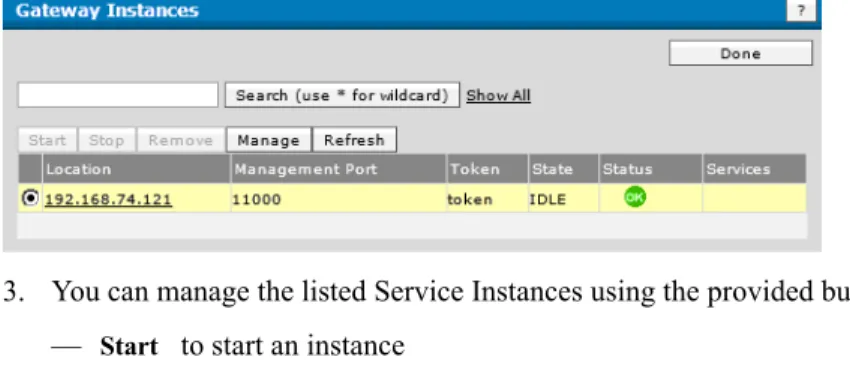Viewport: 850px width, 366px height.
Task: Click the 11000 port cell
Action: click(339, 198)
